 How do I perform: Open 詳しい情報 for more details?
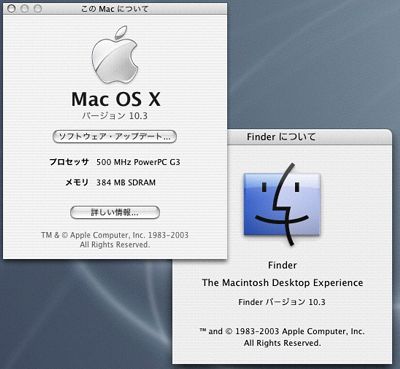[115, 212]
